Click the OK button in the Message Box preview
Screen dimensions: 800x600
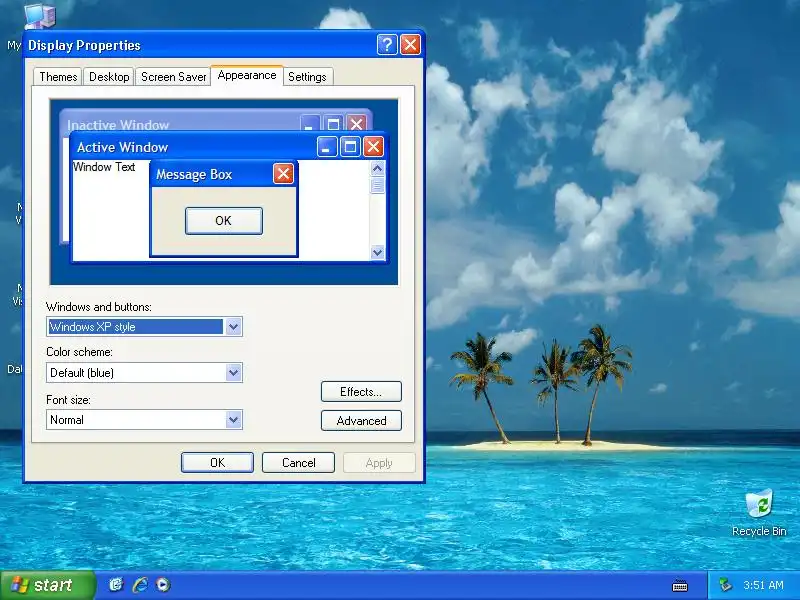tap(223, 221)
